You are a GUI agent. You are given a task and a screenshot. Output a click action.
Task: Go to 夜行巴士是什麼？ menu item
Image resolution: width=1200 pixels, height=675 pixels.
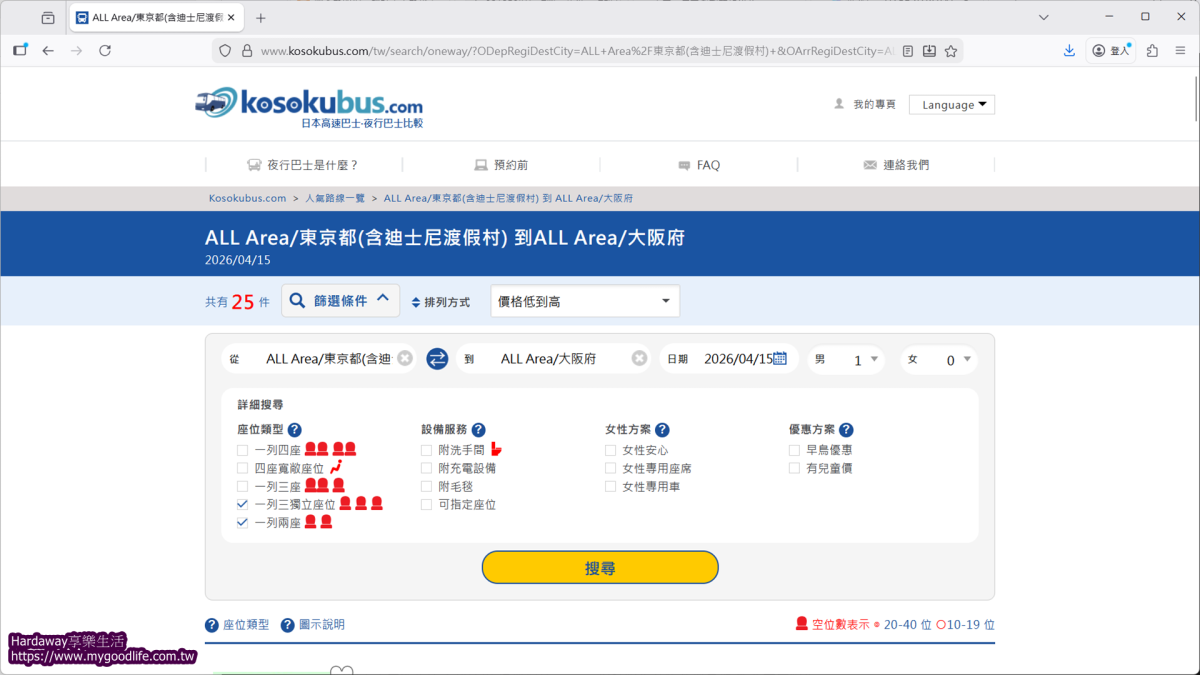click(303, 165)
